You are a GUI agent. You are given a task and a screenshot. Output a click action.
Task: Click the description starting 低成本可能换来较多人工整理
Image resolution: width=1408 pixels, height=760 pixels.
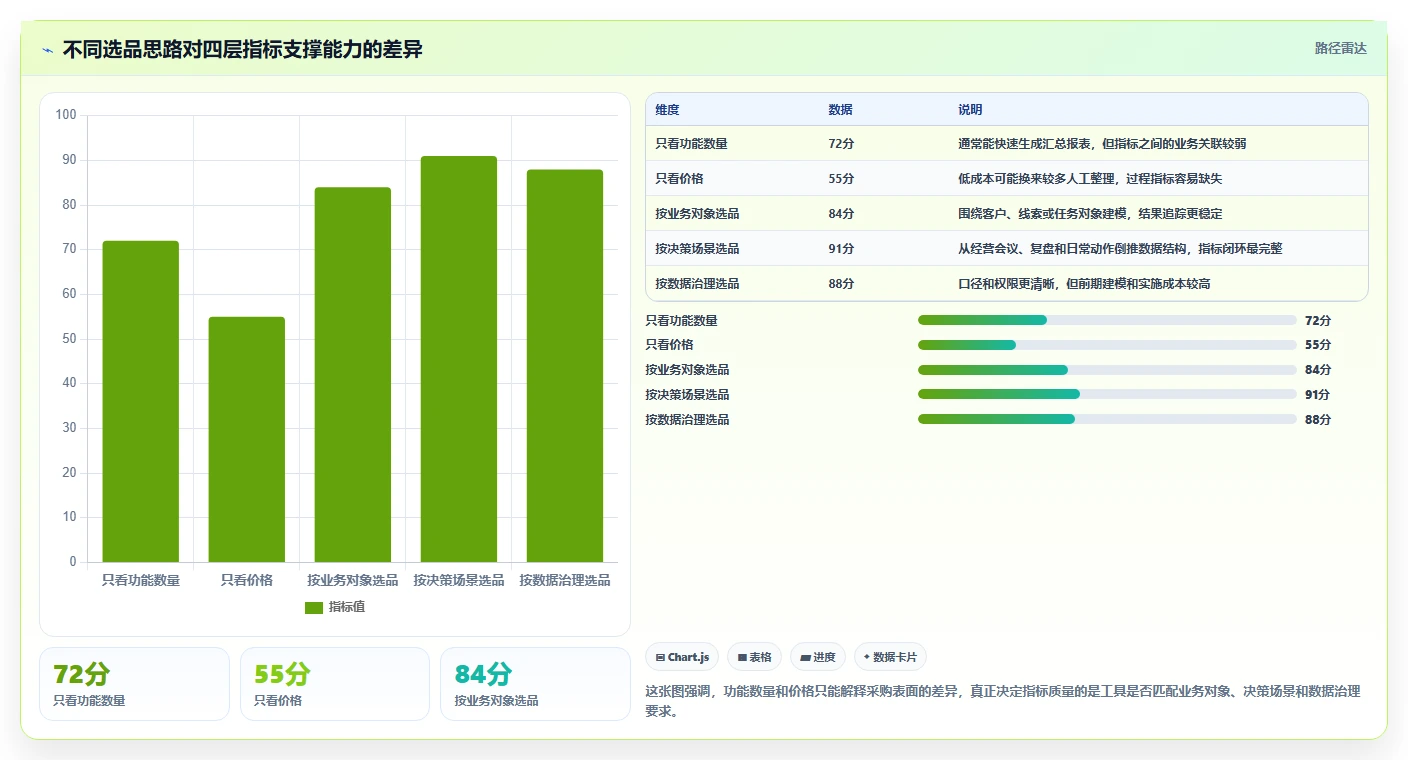point(1090,179)
